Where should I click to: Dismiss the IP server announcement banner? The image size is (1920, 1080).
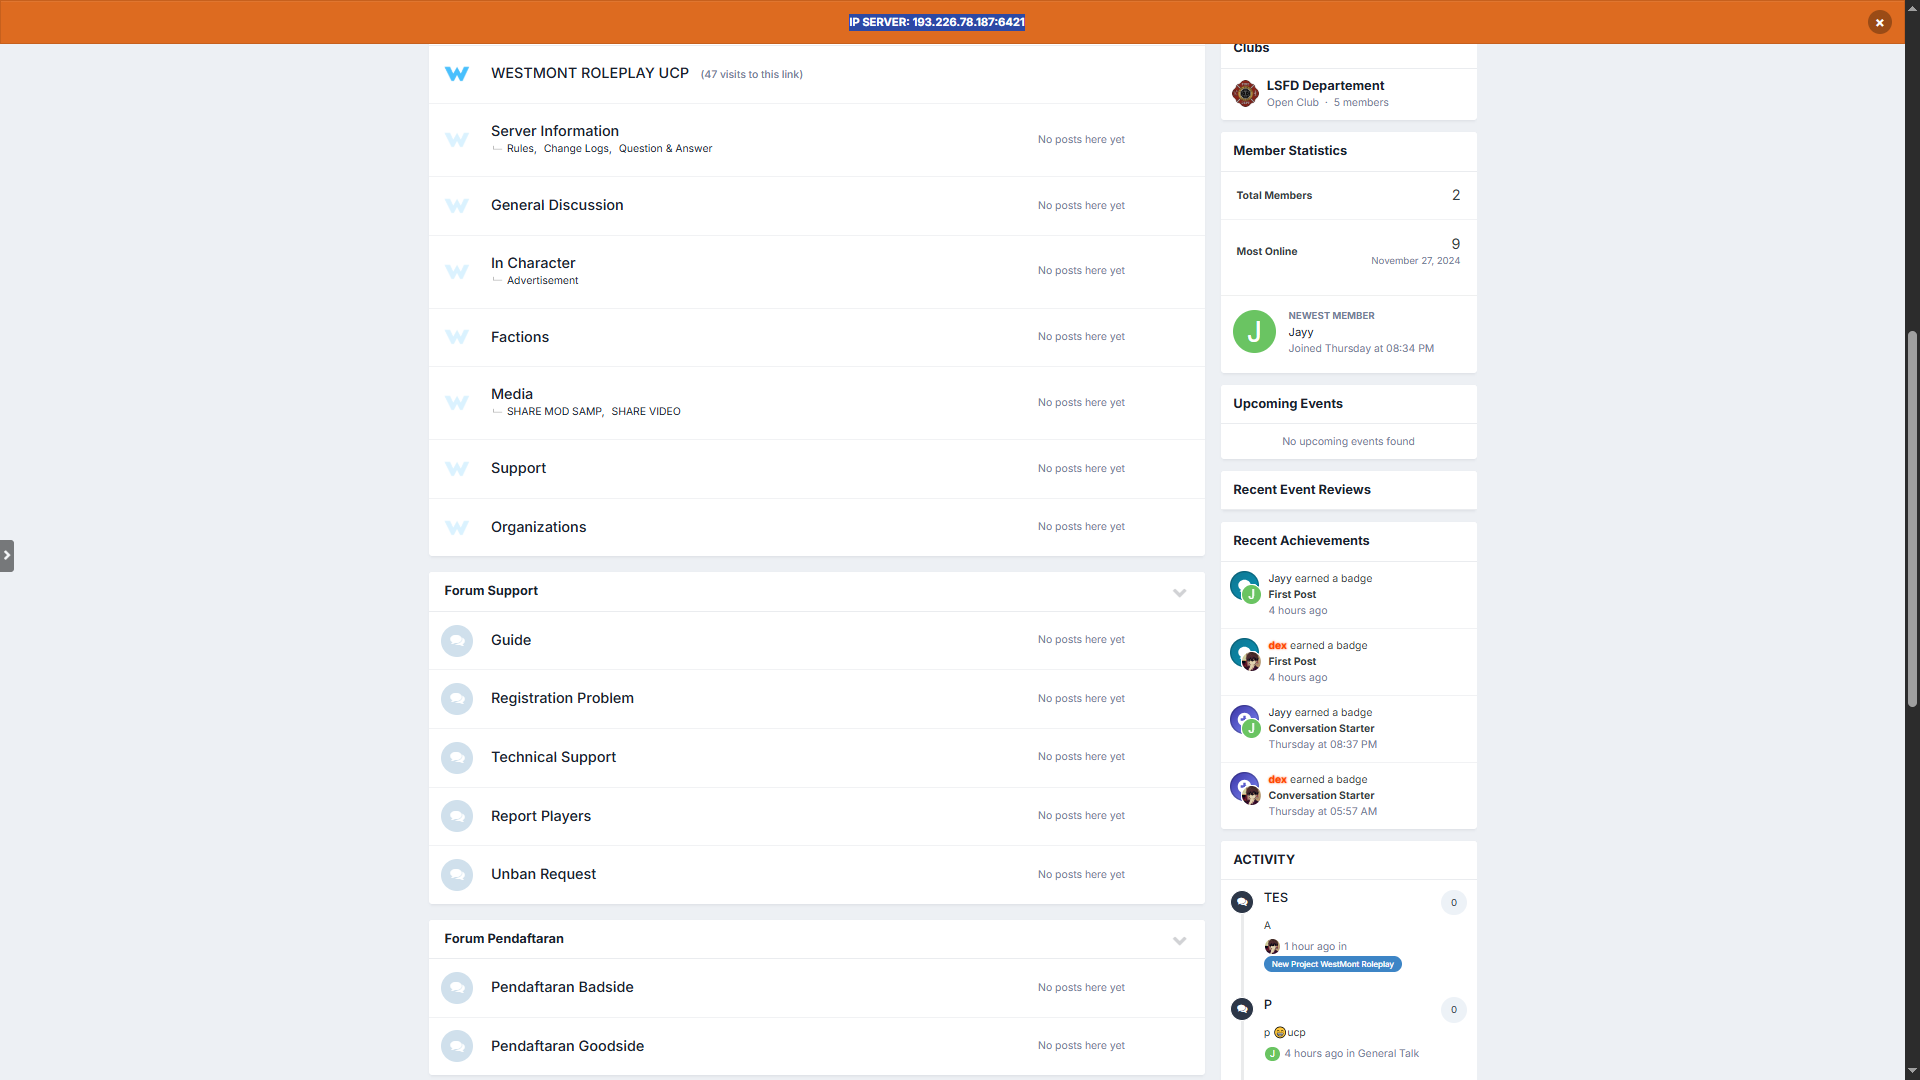click(x=1879, y=22)
